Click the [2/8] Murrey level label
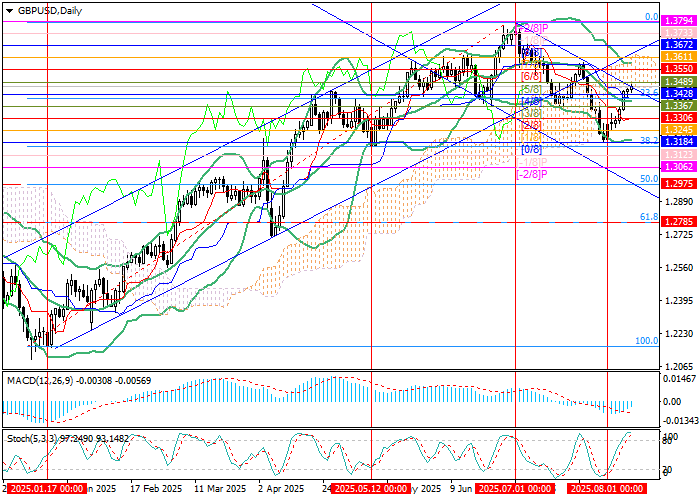 coord(531,125)
